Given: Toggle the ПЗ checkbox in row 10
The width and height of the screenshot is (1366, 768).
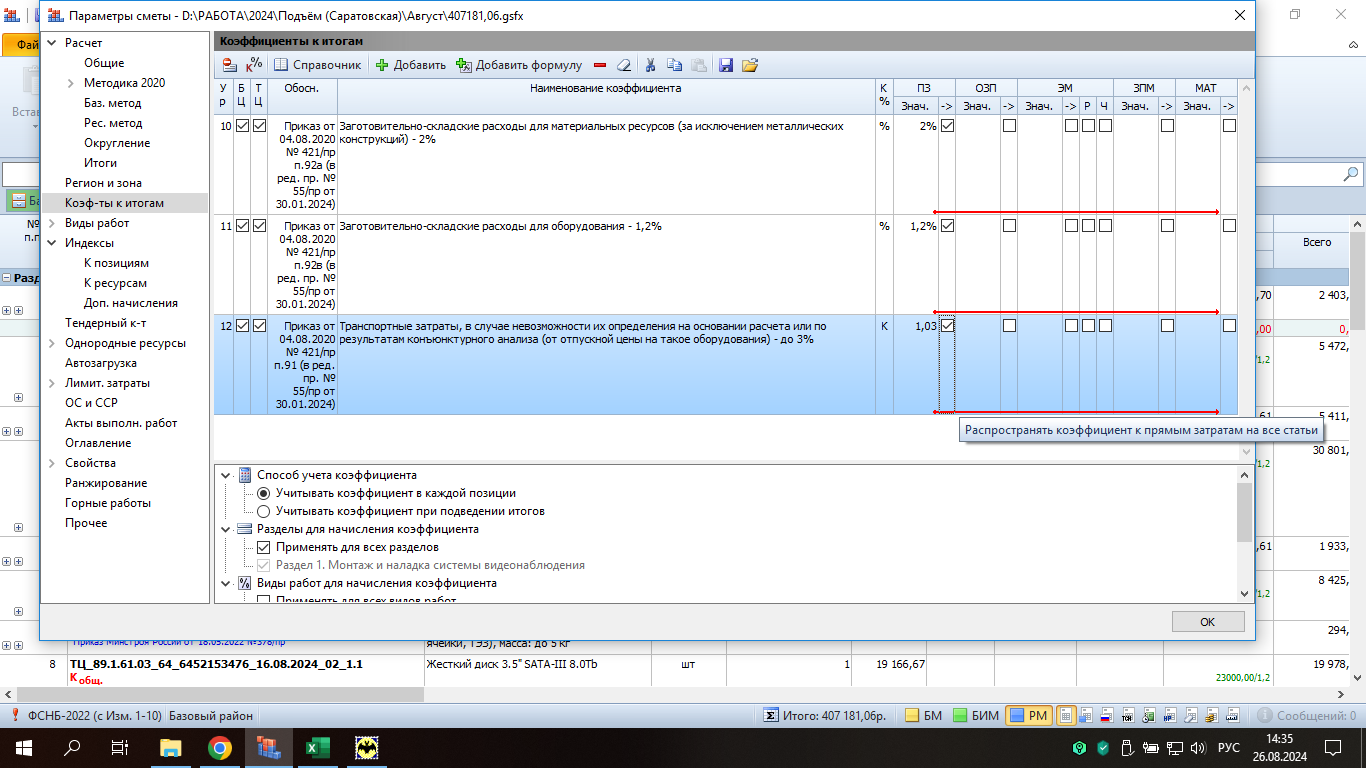Looking at the screenshot, I should pos(947,126).
